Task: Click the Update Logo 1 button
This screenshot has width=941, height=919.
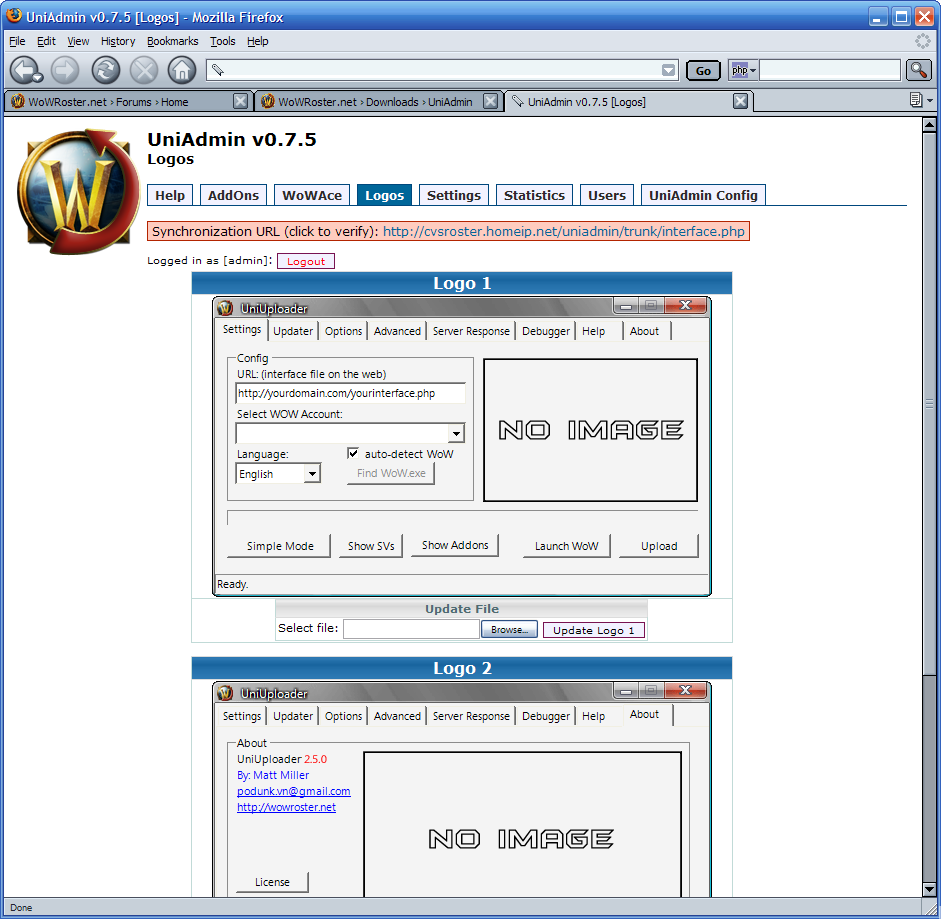Action: pos(594,630)
